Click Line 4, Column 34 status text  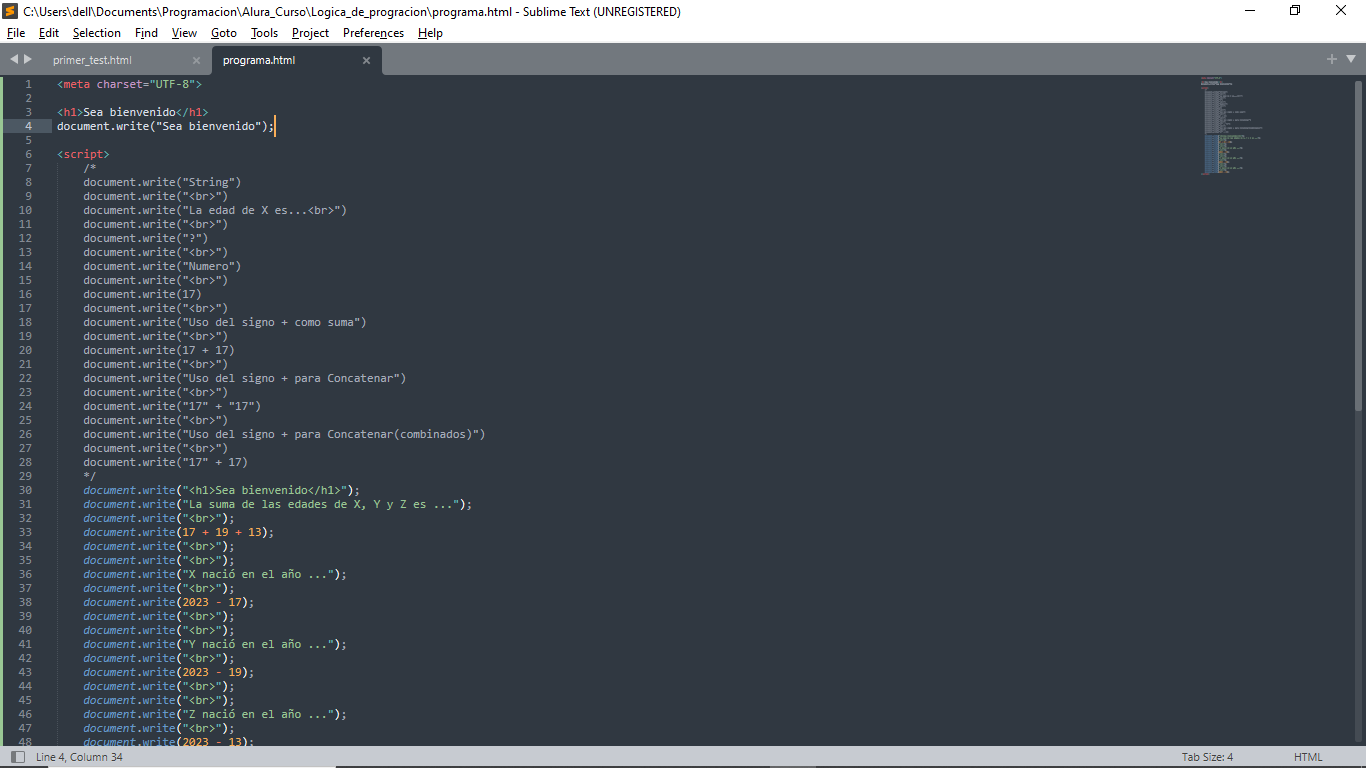click(79, 757)
